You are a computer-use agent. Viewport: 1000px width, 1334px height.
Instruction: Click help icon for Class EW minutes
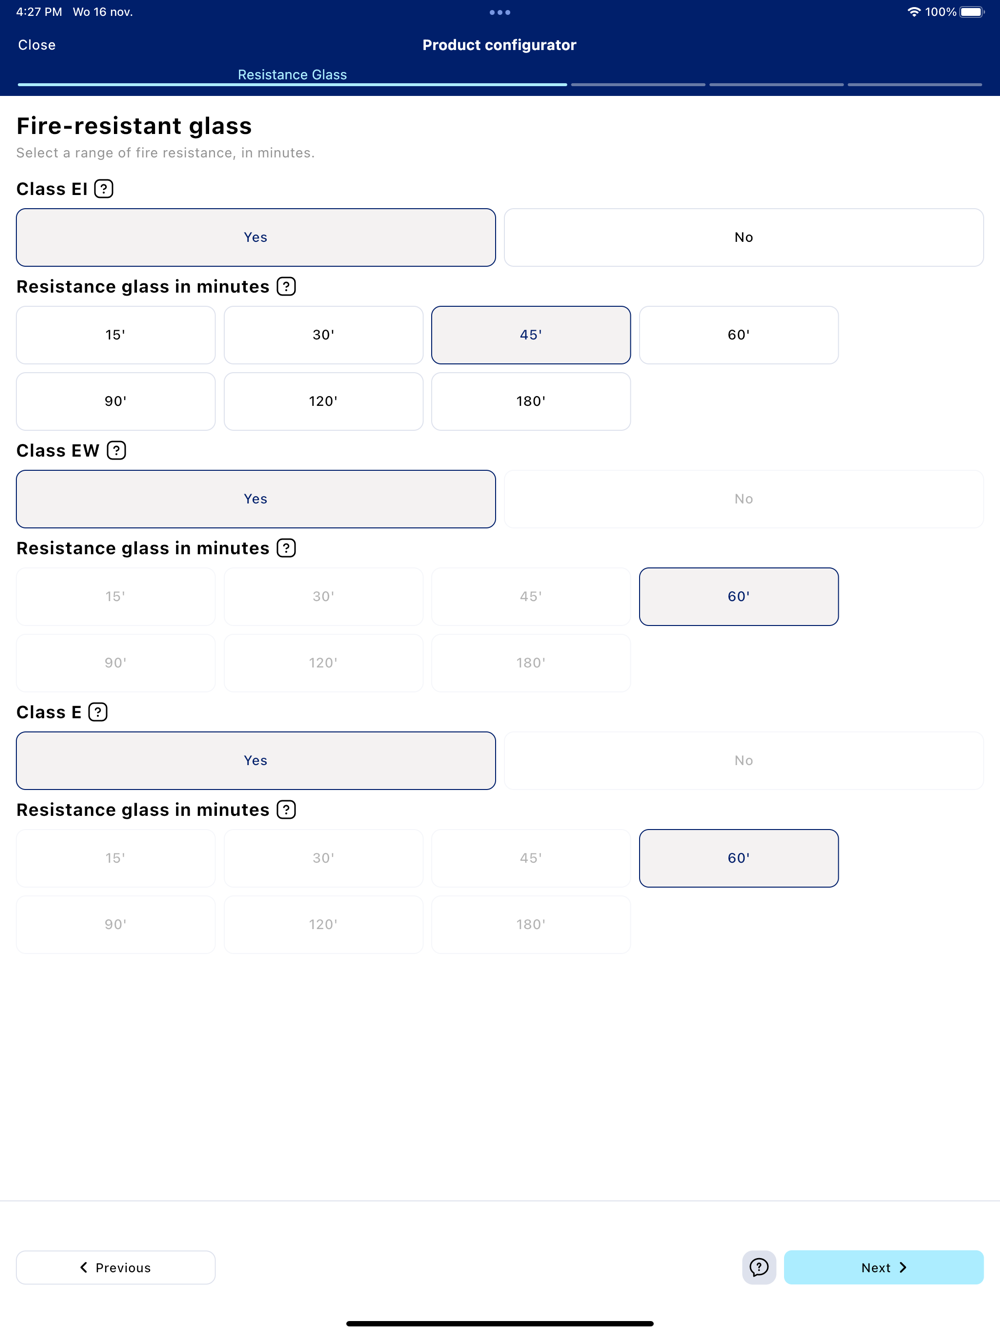click(x=286, y=548)
